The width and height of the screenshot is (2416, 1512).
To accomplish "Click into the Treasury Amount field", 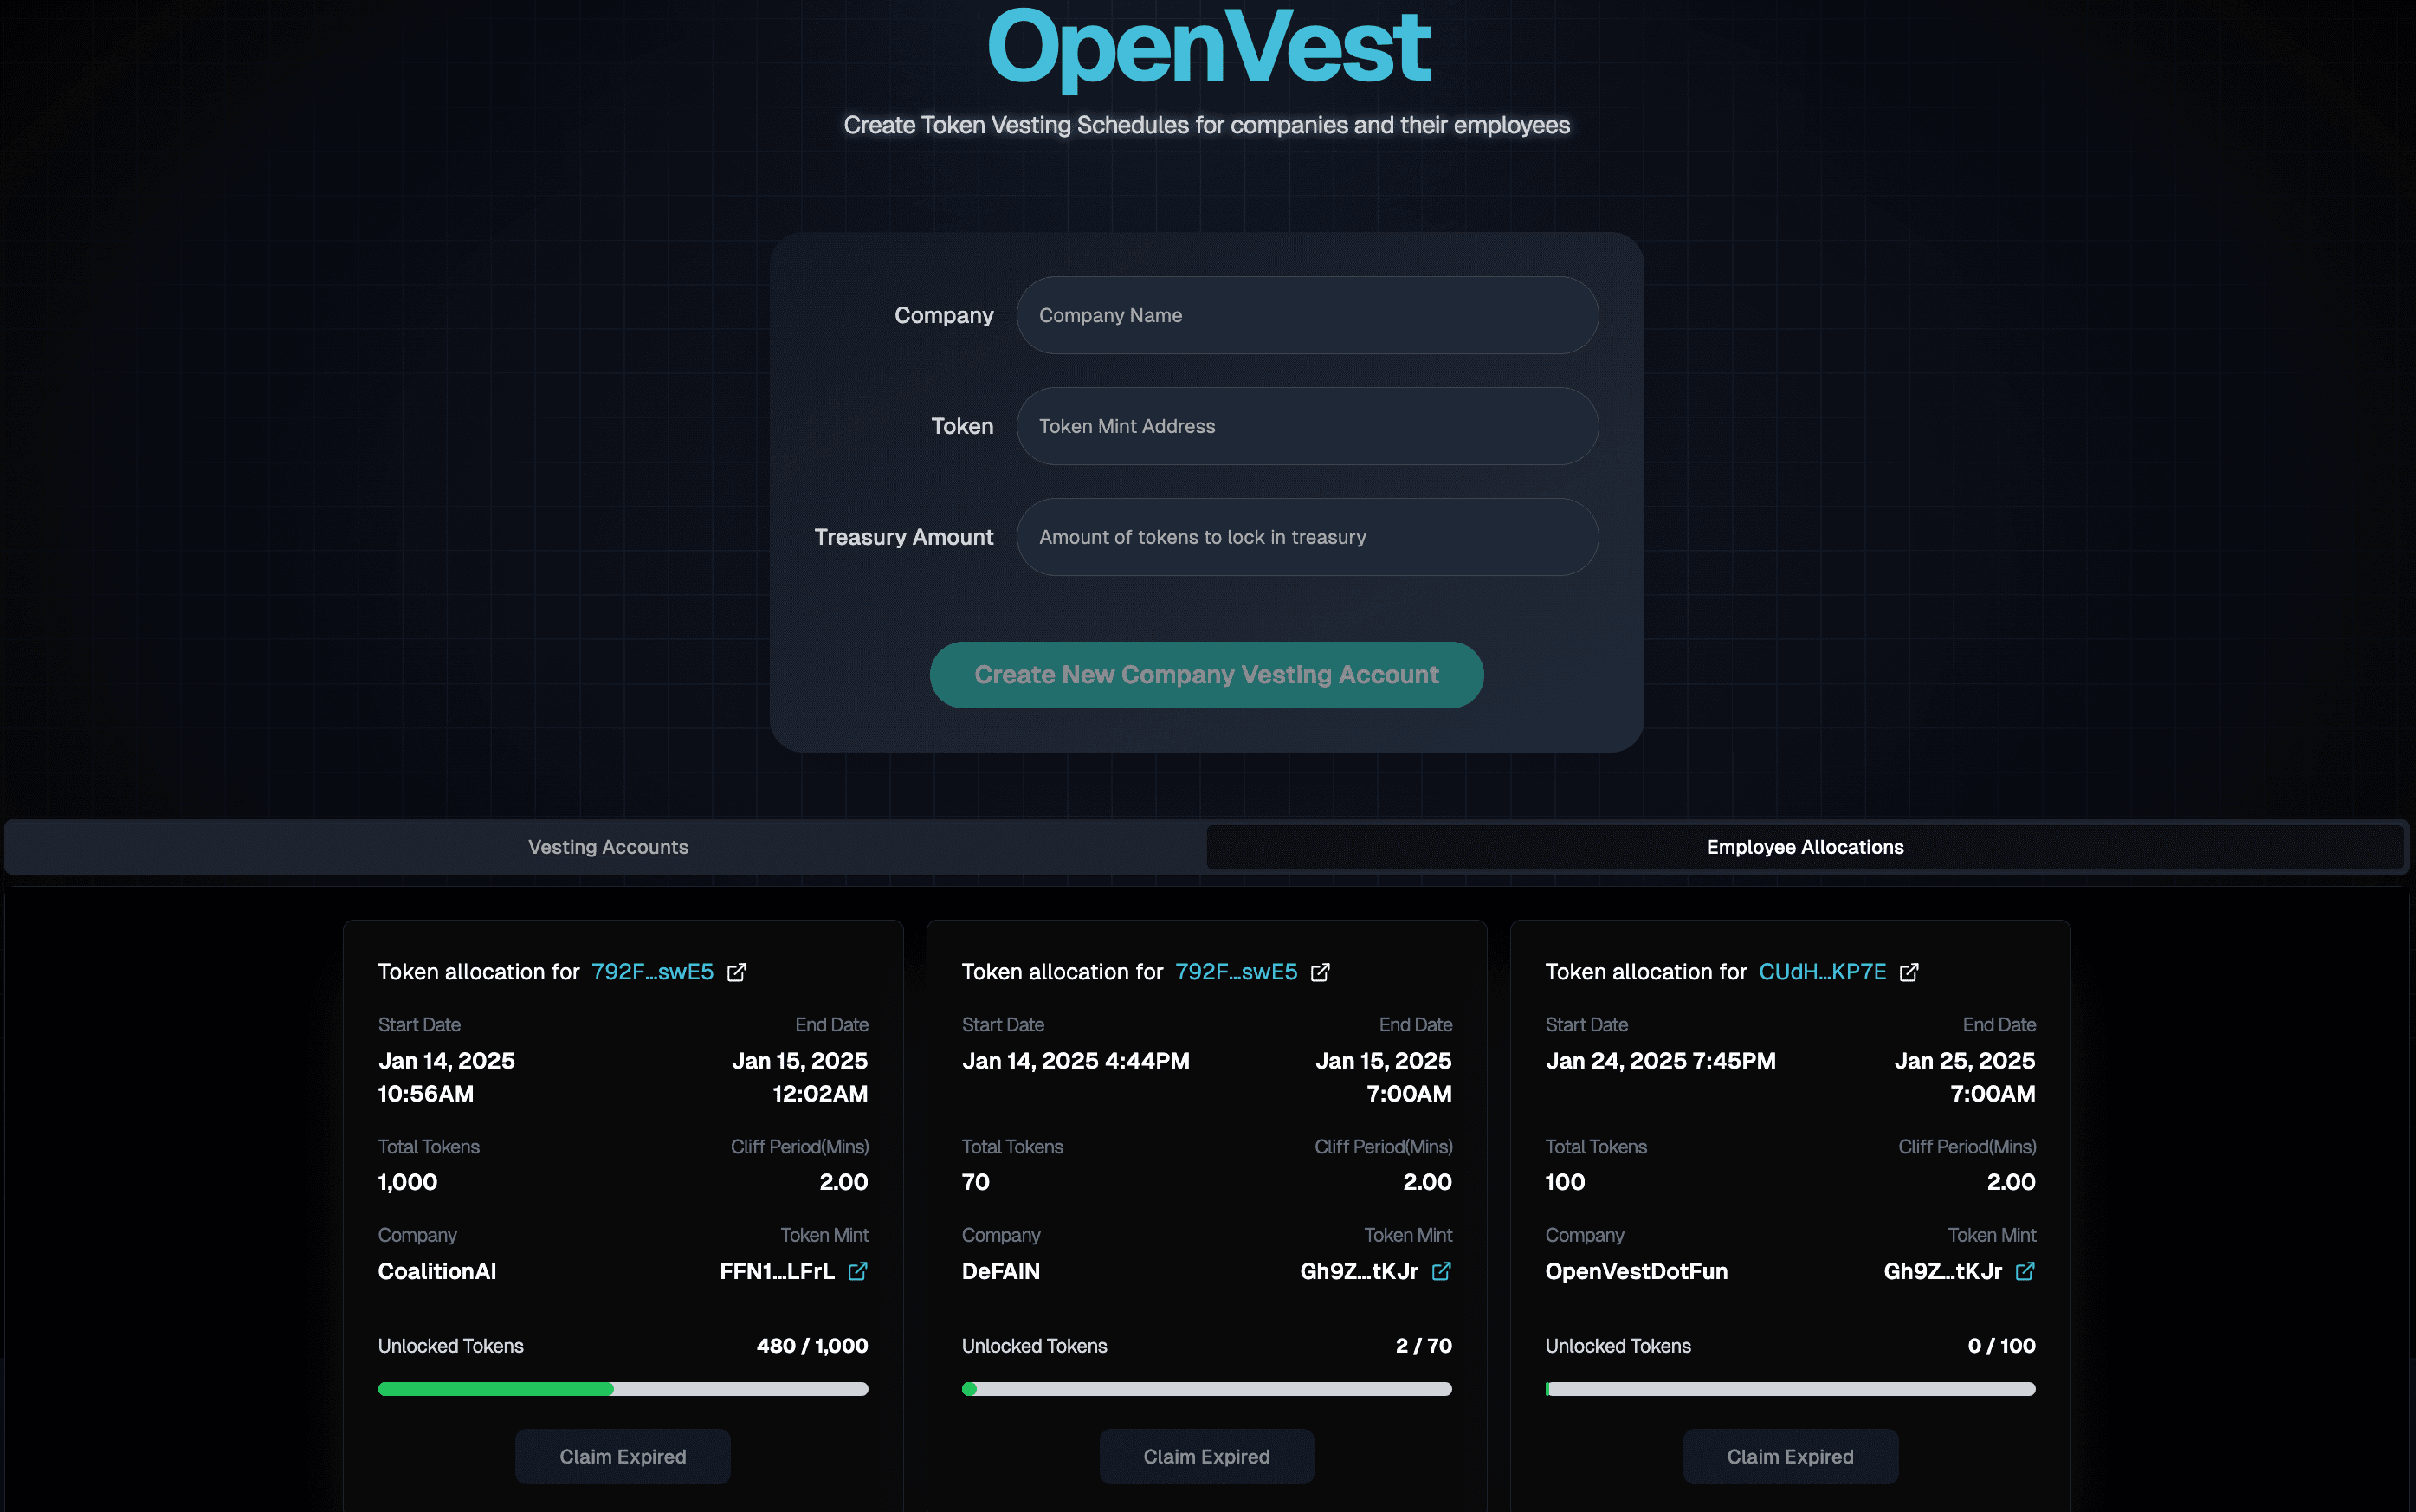I will point(1306,537).
